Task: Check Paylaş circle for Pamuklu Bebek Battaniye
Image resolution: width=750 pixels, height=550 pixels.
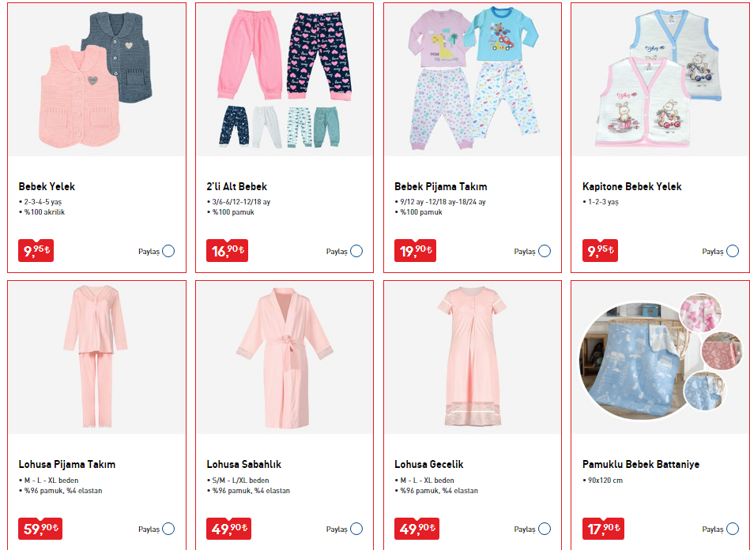Action: click(732, 529)
